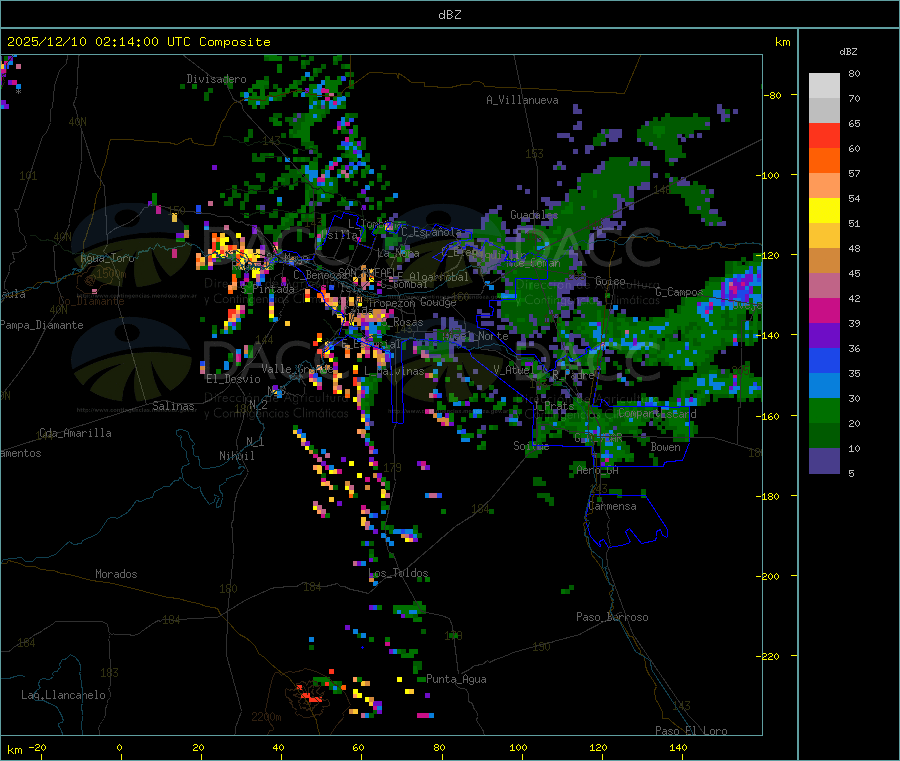The image size is (900, 761).
Task: Click the Lag.Llancanelo label
Action: click(x=63, y=695)
